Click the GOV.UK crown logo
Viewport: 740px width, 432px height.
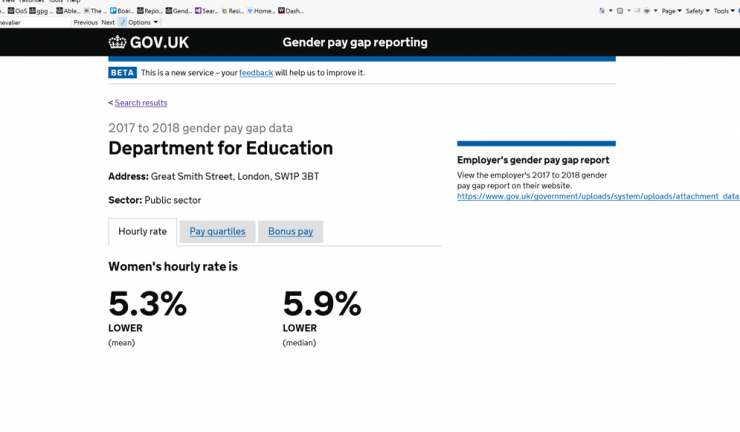pyautogui.click(x=118, y=42)
